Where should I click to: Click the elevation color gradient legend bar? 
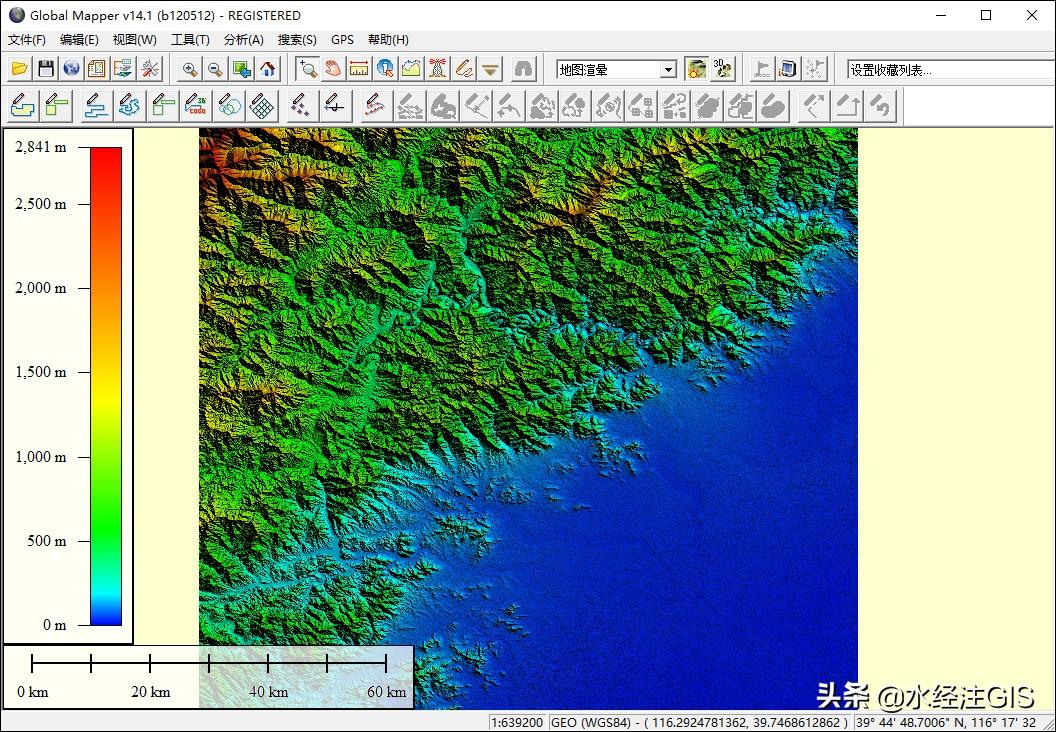(106, 386)
